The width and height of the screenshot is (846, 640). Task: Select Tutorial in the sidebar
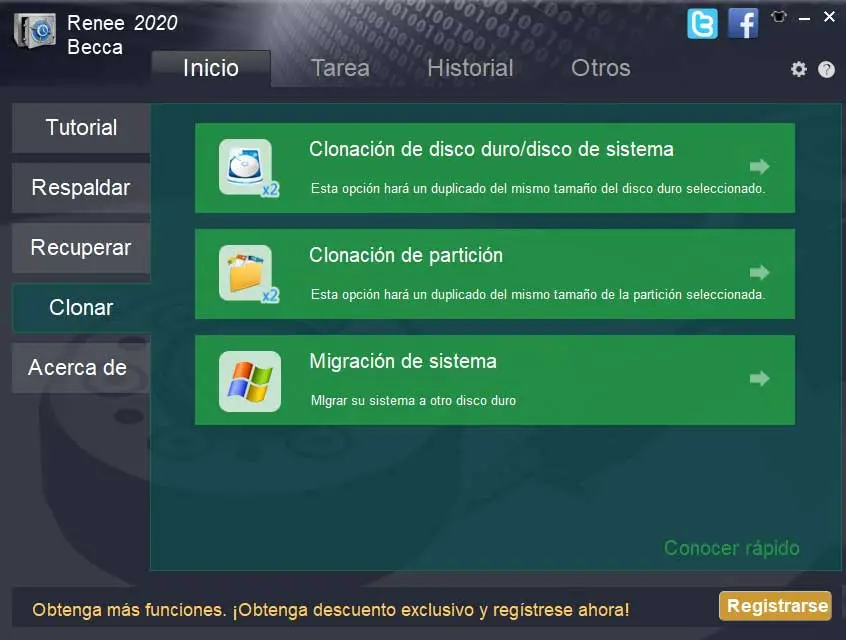(81, 128)
